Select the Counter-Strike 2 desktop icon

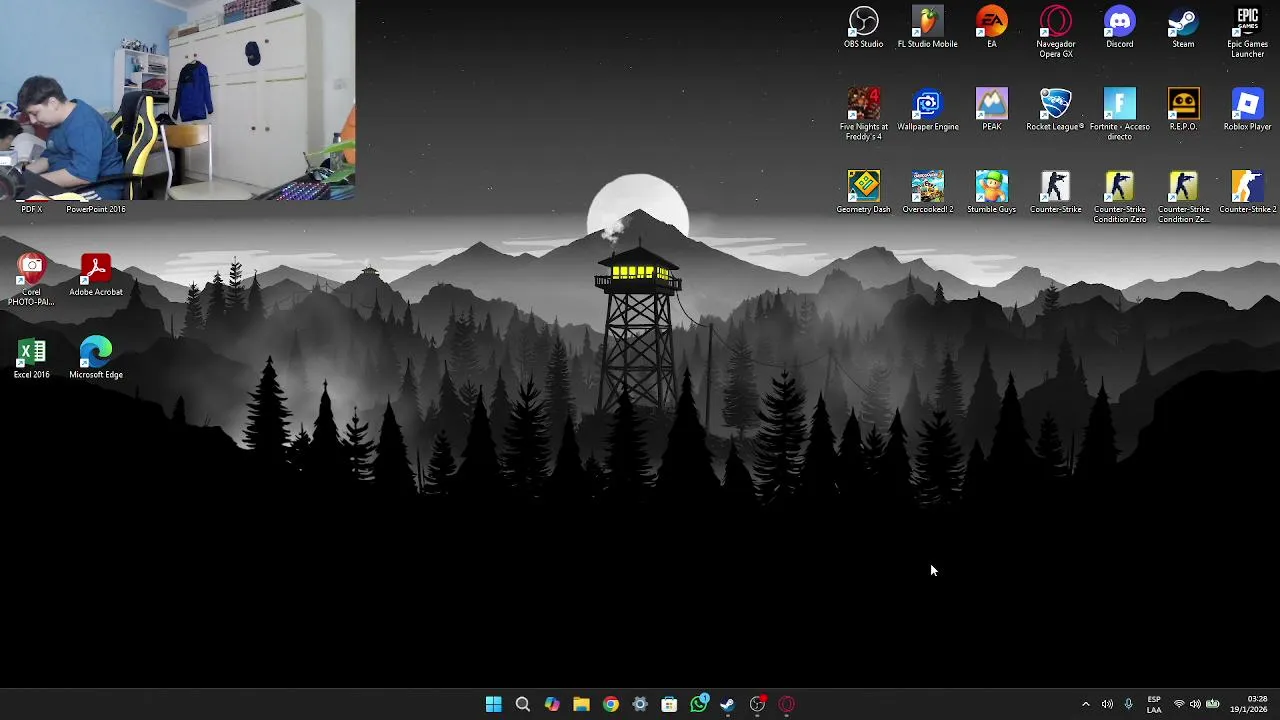(1247, 192)
